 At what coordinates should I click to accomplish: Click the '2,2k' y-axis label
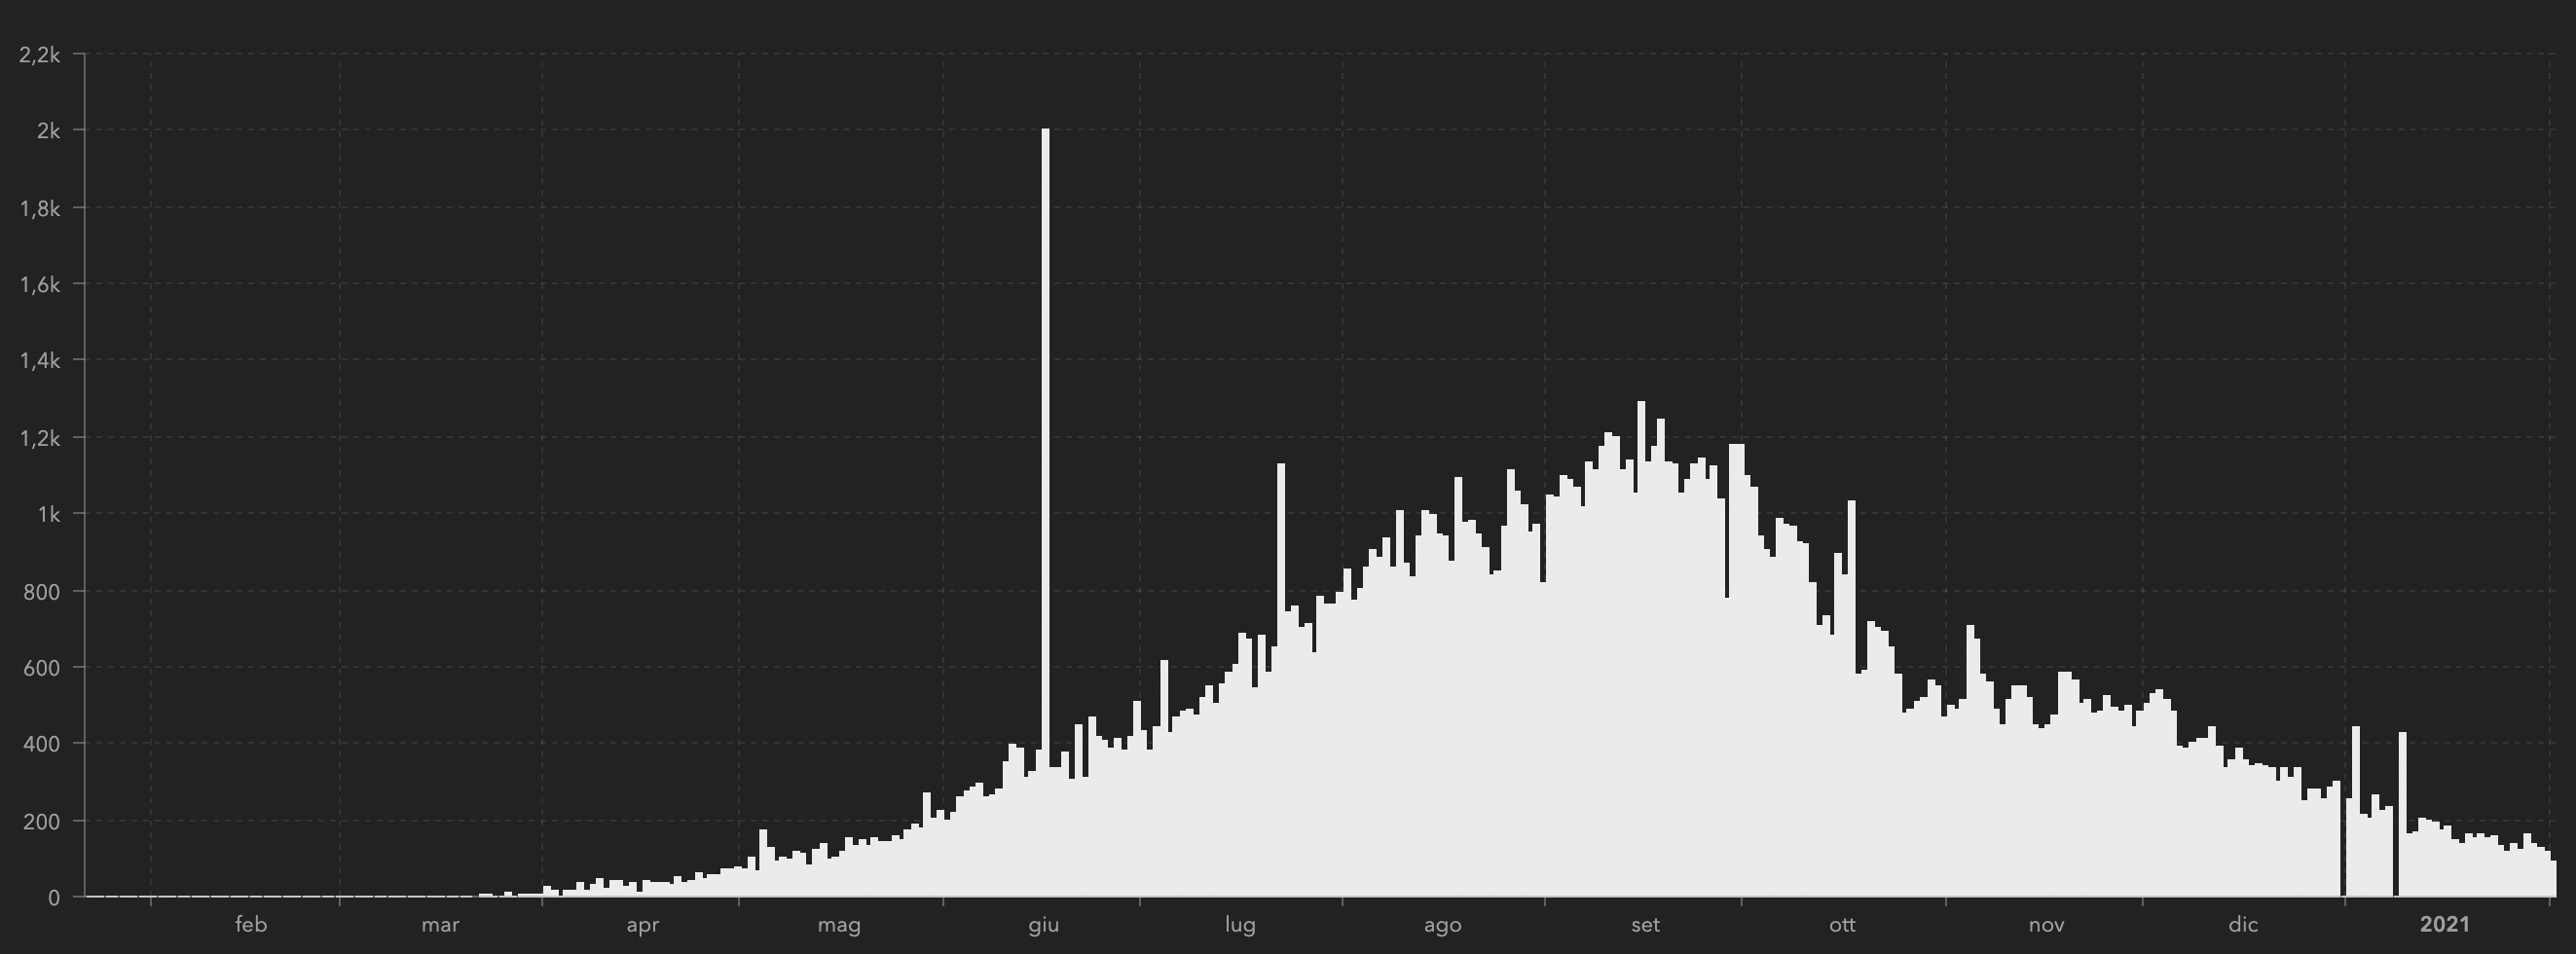pos(40,55)
